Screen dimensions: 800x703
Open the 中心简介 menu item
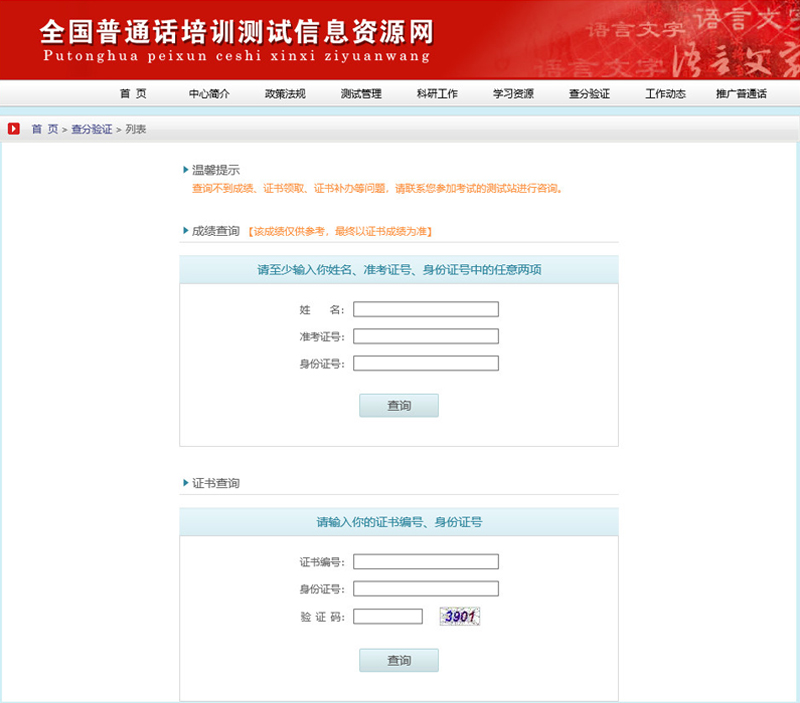tap(209, 93)
